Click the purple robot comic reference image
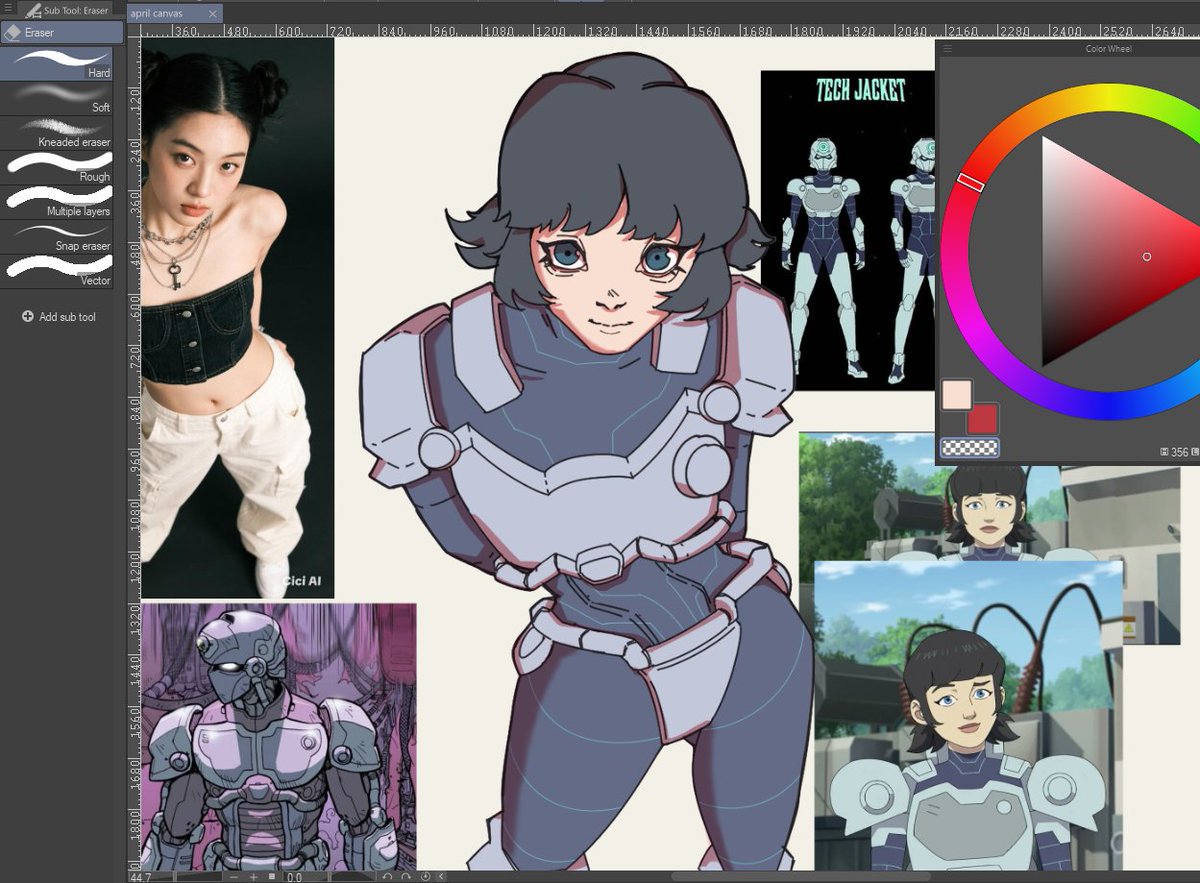Image resolution: width=1200 pixels, height=883 pixels. (278, 736)
